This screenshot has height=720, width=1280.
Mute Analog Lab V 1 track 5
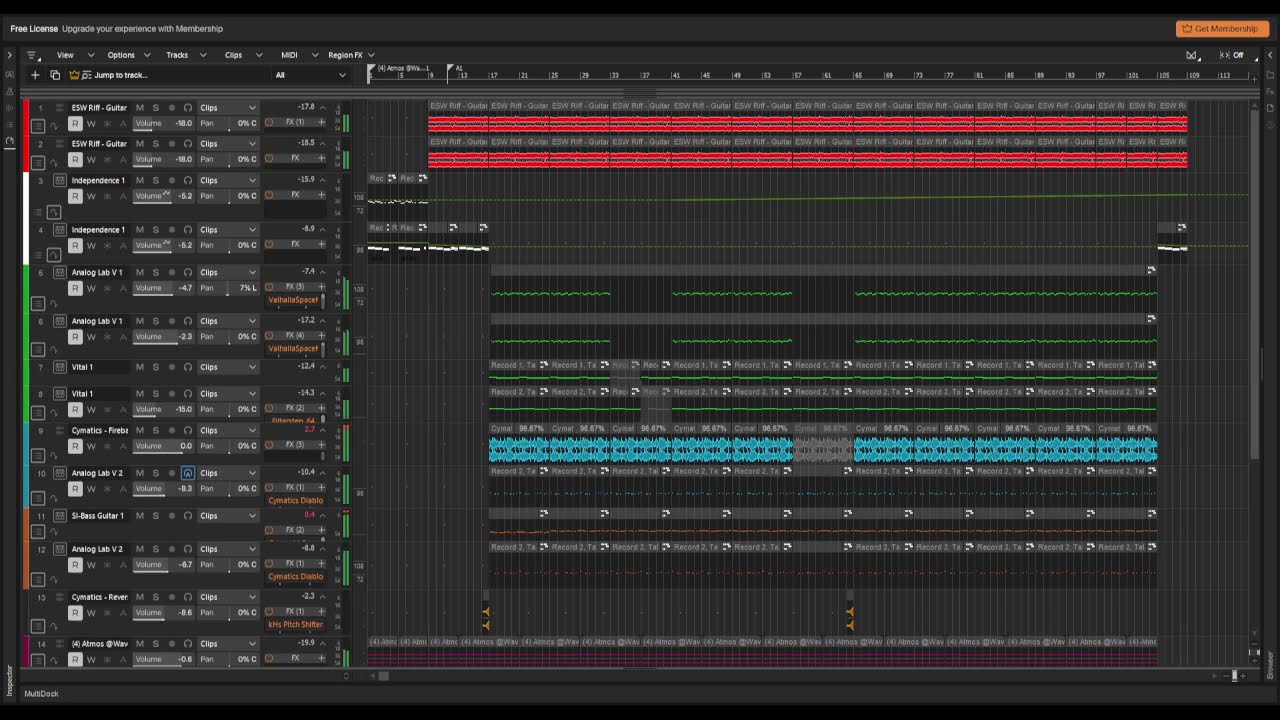tap(140, 273)
